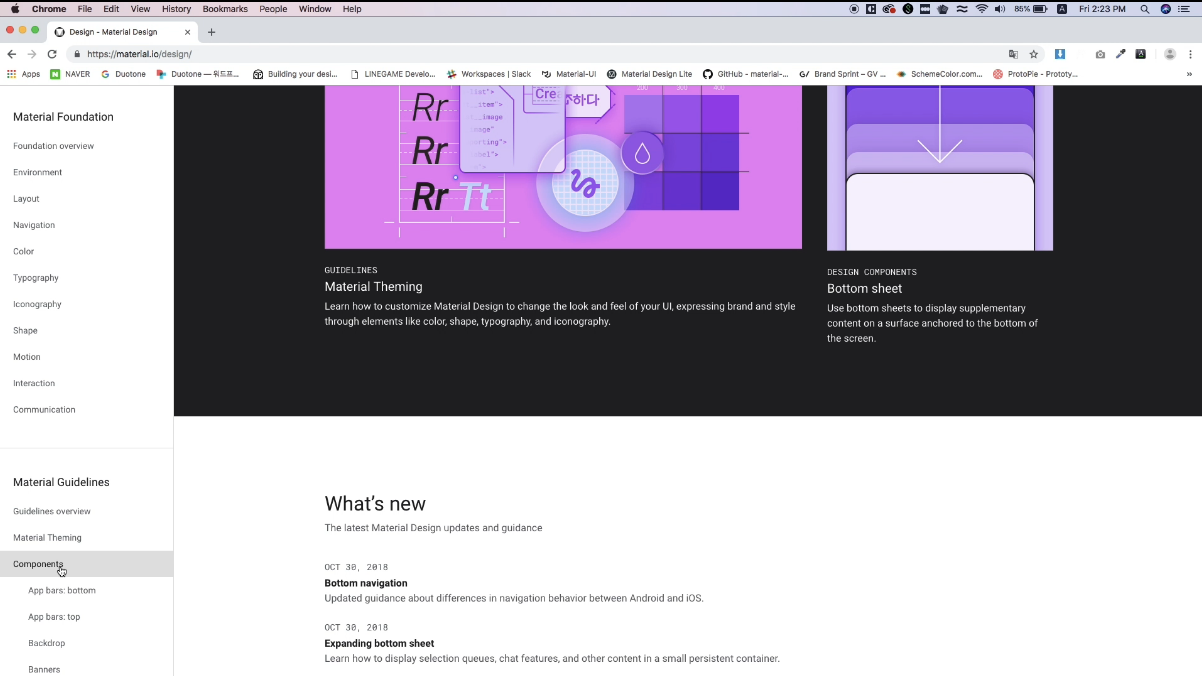Click the Material Theming card title
The height and width of the screenshot is (676, 1202).
click(373, 287)
